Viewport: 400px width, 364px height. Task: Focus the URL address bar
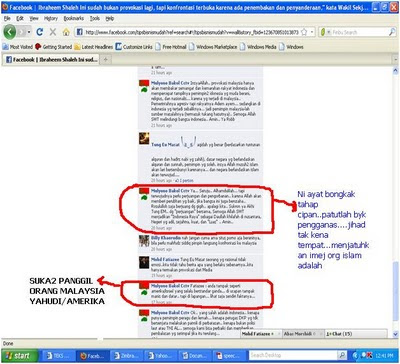pyautogui.click(x=192, y=32)
